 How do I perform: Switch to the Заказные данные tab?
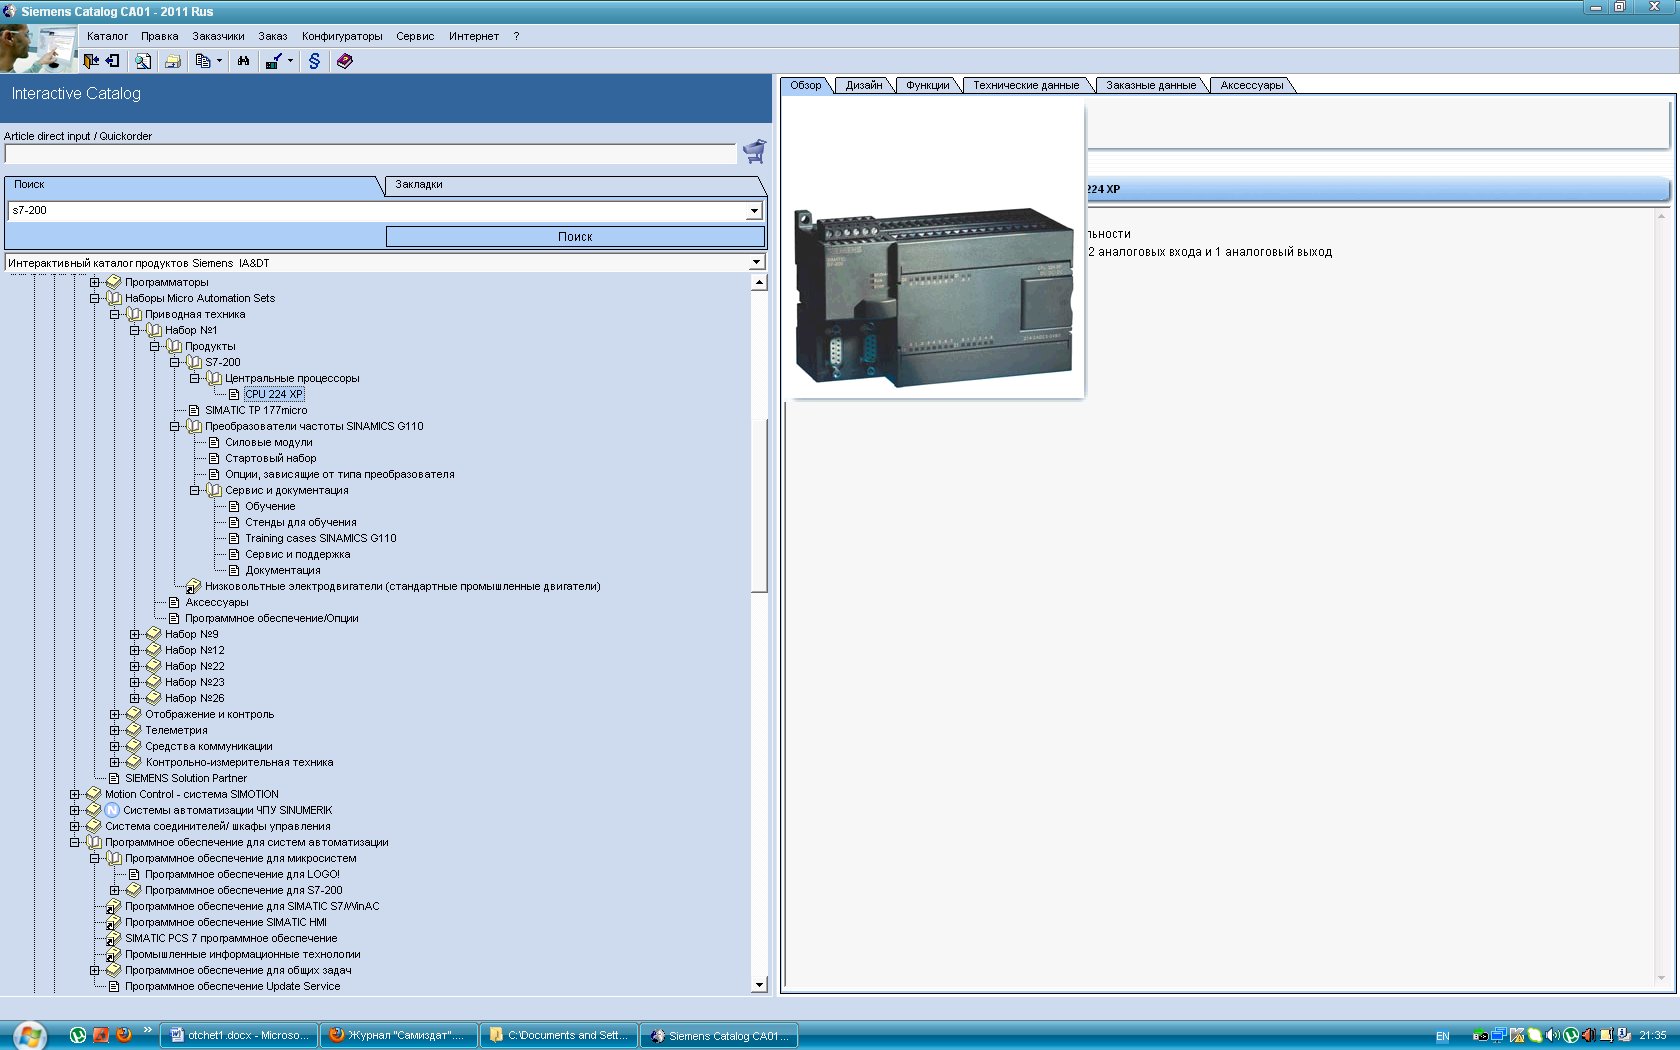tap(1151, 85)
